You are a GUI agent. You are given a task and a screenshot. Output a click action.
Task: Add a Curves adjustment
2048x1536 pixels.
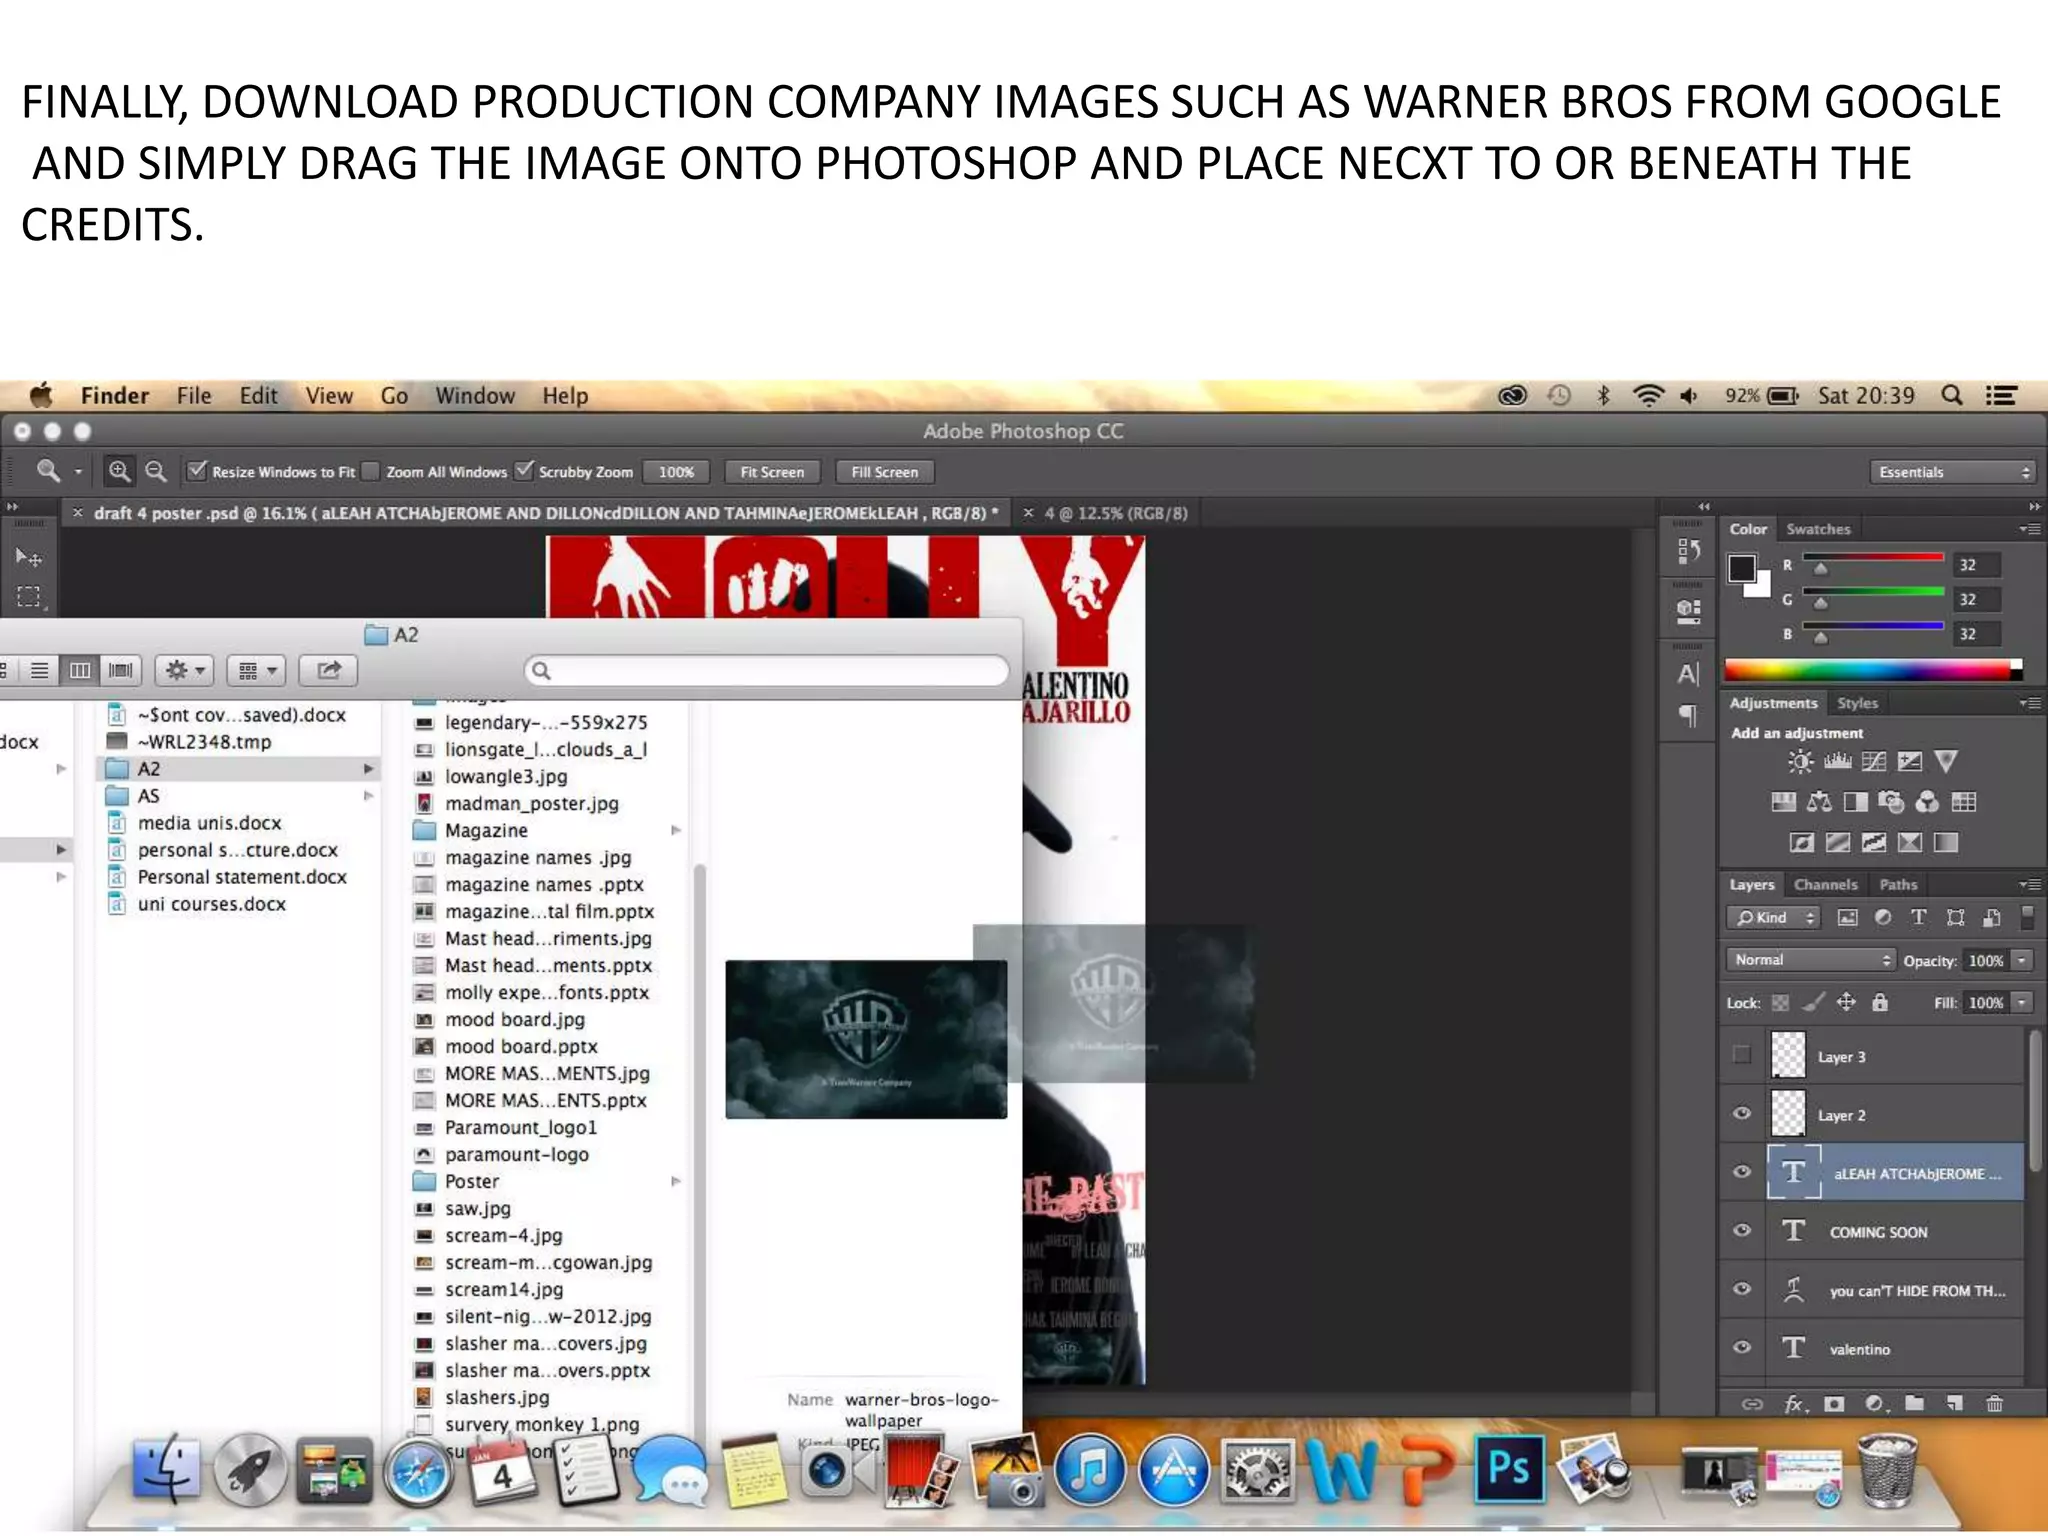click(1873, 762)
